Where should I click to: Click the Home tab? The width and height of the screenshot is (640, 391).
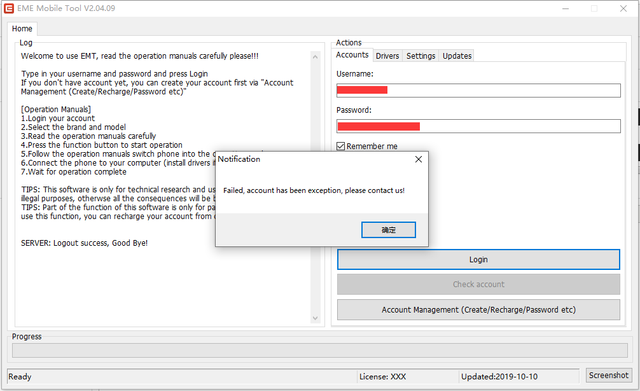point(22,29)
